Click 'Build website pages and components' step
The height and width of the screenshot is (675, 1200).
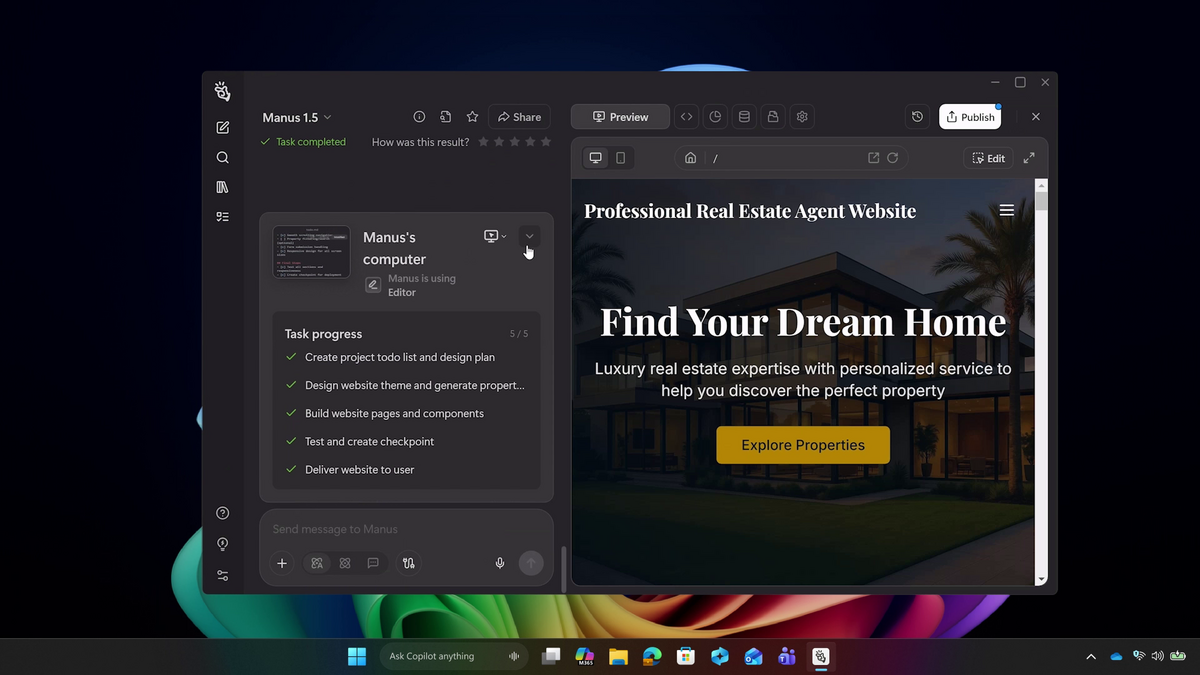click(x=394, y=413)
